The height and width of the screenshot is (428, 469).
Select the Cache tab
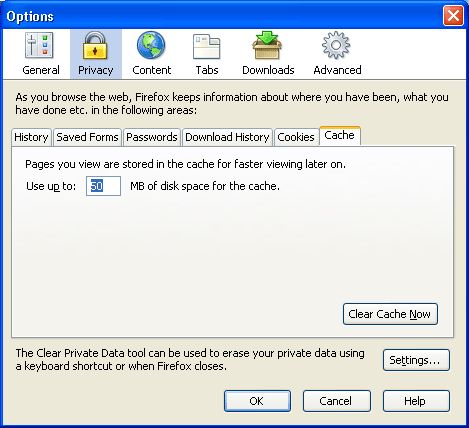coord(340,136)
